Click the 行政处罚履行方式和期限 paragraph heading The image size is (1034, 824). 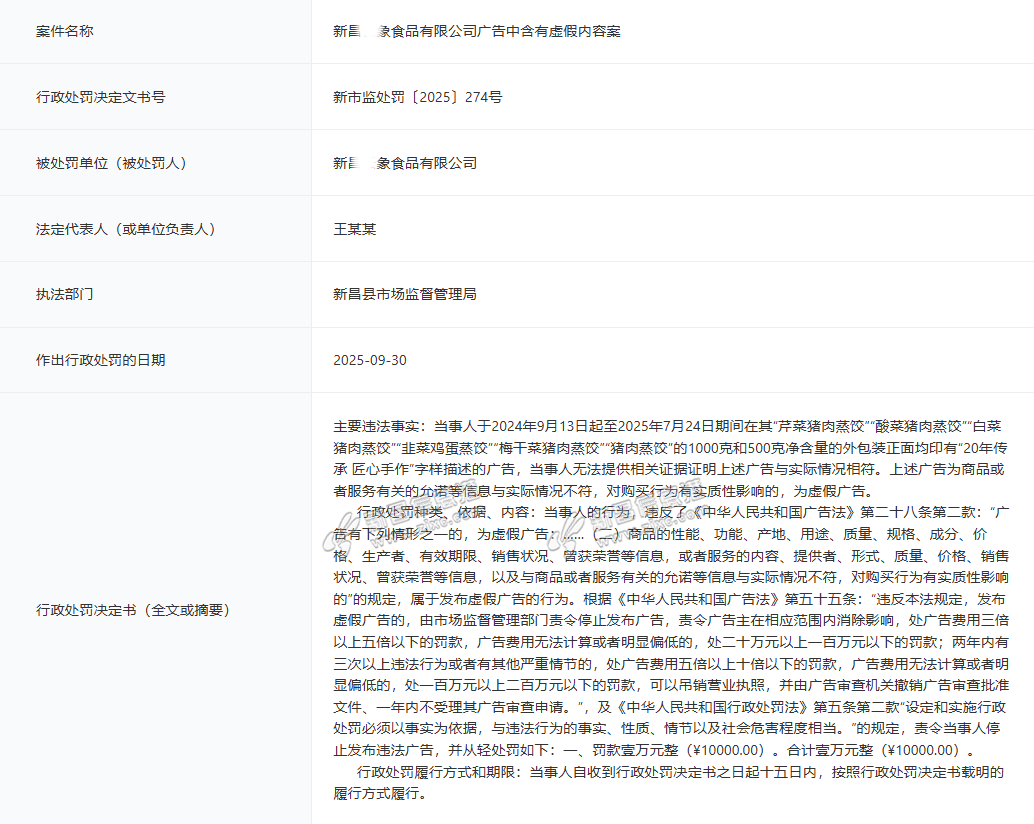click(436, 772)
